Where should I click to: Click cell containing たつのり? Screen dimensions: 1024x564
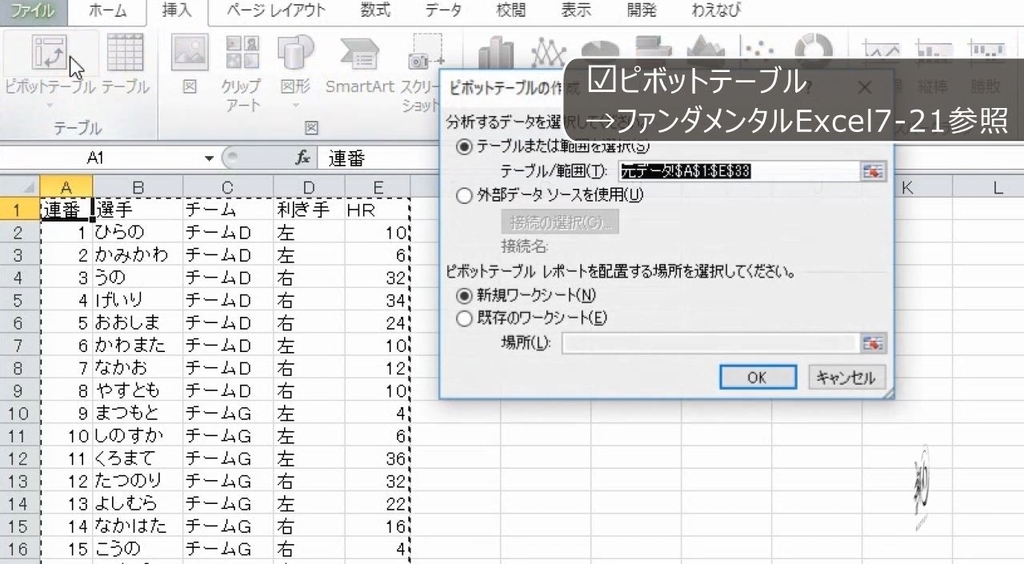[138, 481]
